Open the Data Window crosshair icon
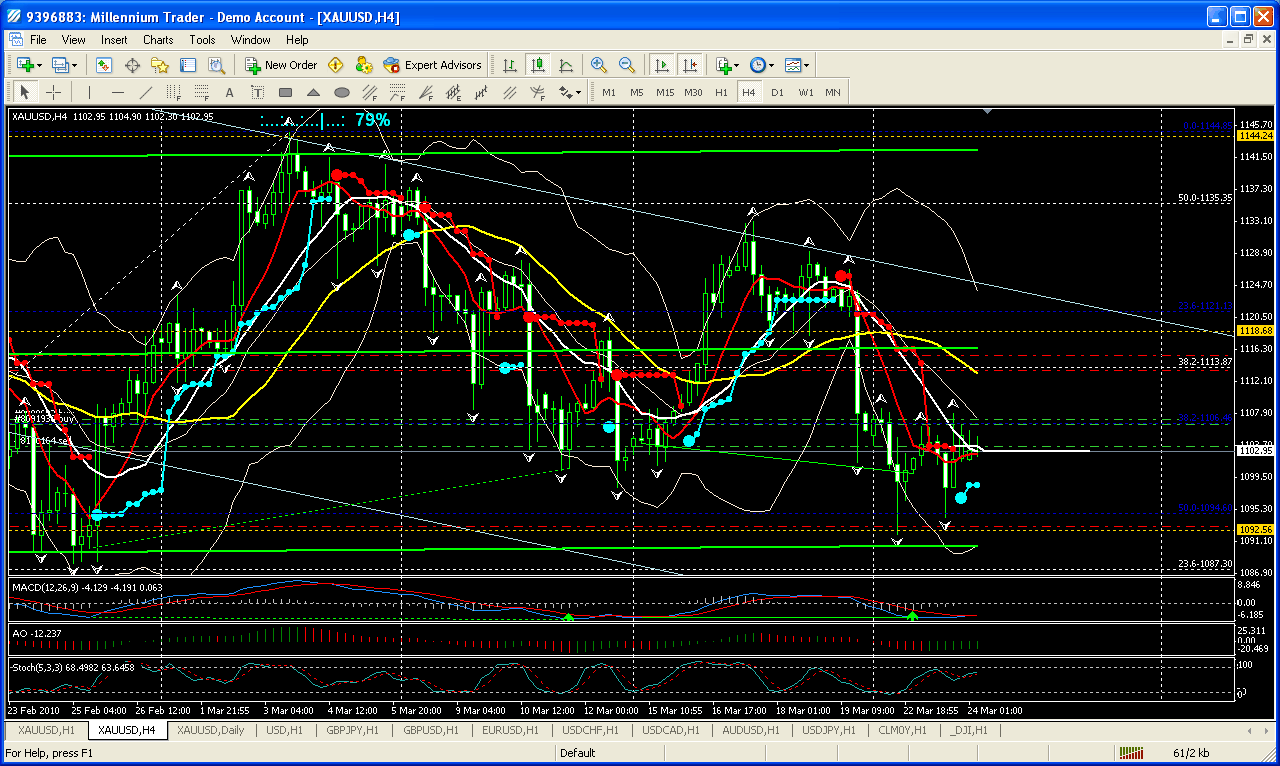 pyautogui.click(x=132, y=65)
